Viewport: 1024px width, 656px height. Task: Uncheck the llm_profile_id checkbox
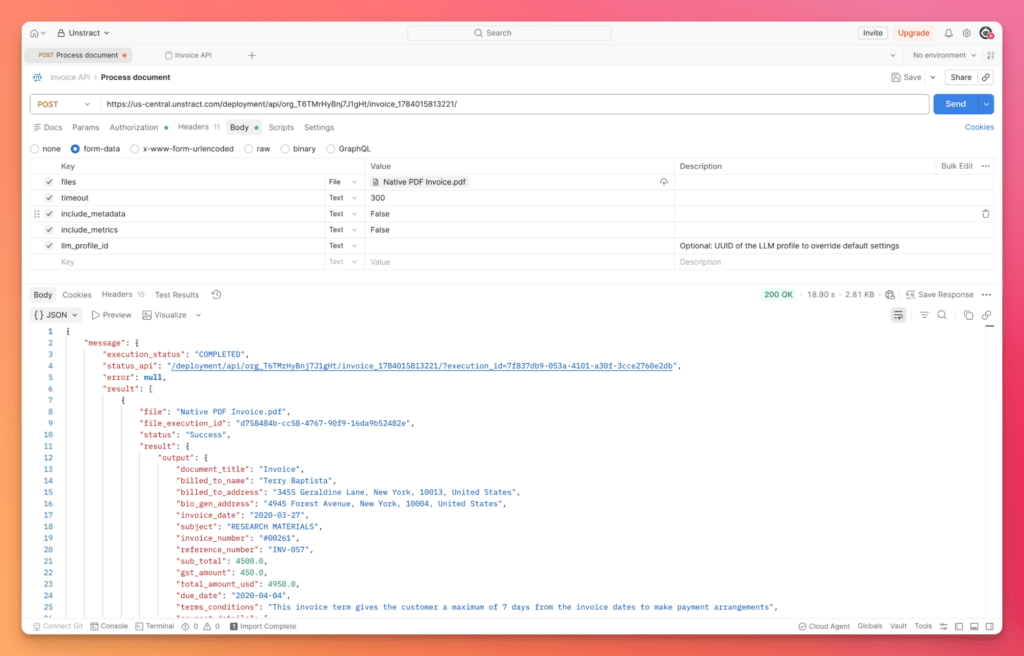(x=49, y=246)
